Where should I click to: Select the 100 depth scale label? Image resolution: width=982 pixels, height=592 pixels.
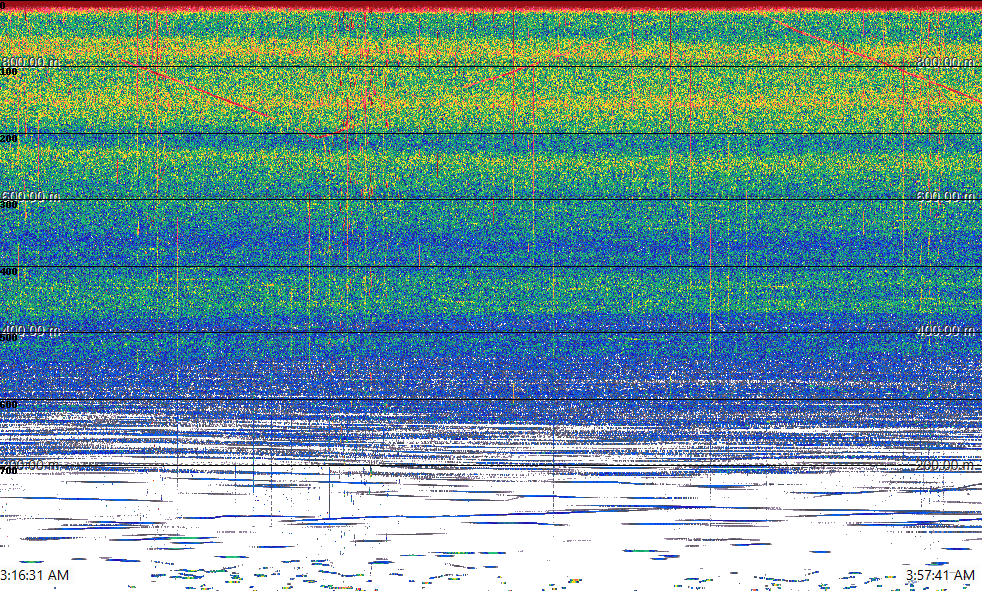click(x=9, y=72)
